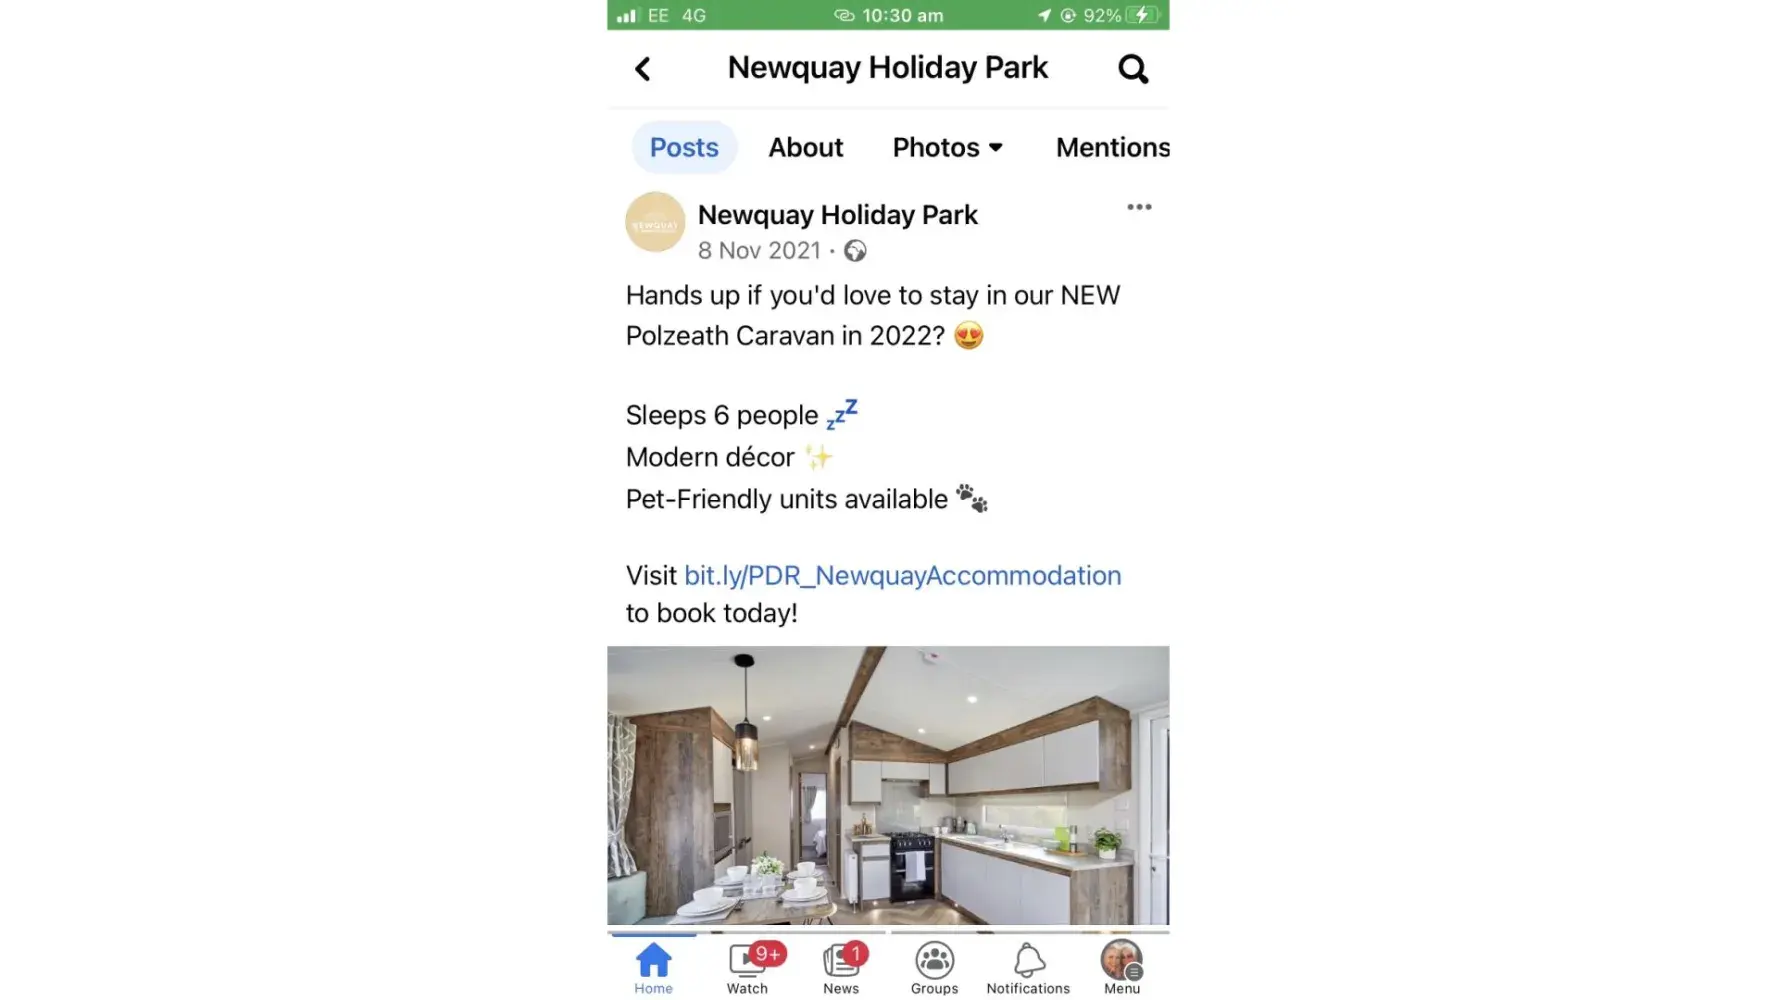Go to Home in bottom bar
This screenshot has width=1778, height=1000.
point(653,968)
